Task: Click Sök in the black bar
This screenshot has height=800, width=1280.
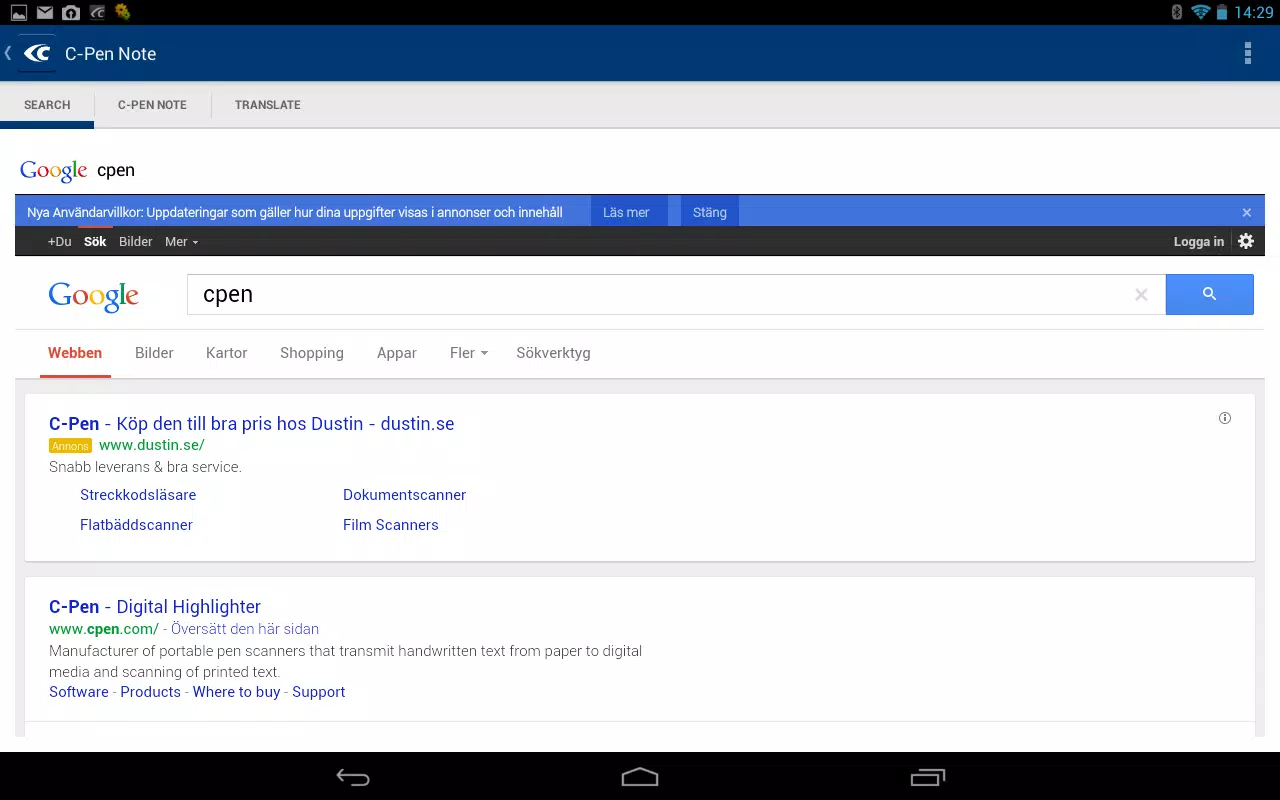Action: [x=95, y=242]
